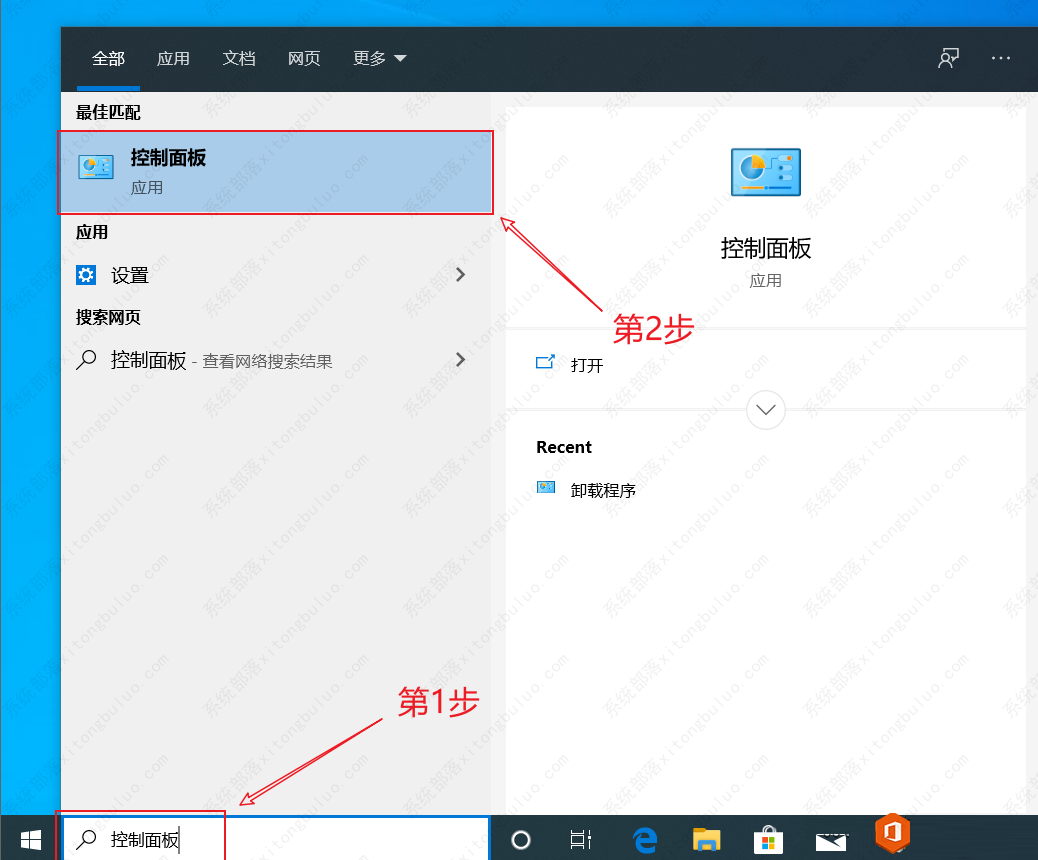Switch to the 网页 tab

[x=304, y=59]
